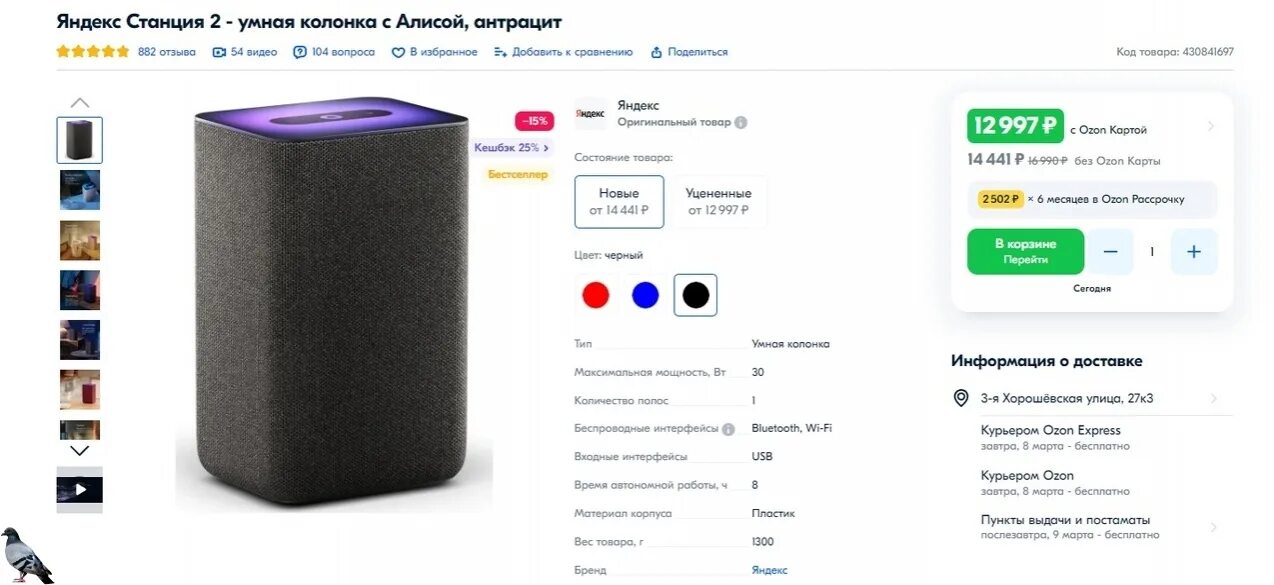Click the info icon next to Оригинальный товар
This screenshot has width=1274, height=585.
coord(741,122)
